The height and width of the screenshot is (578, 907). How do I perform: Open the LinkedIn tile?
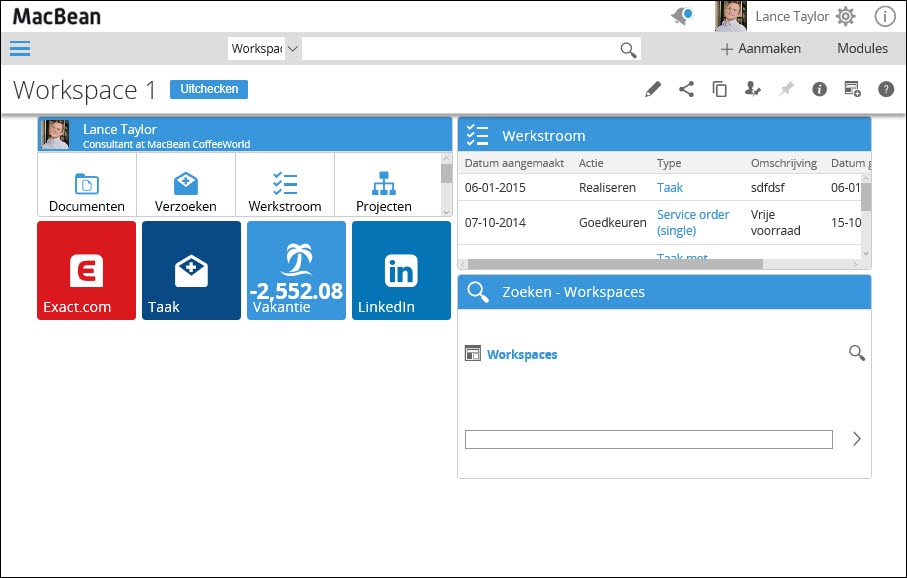(x=401, y=270)
